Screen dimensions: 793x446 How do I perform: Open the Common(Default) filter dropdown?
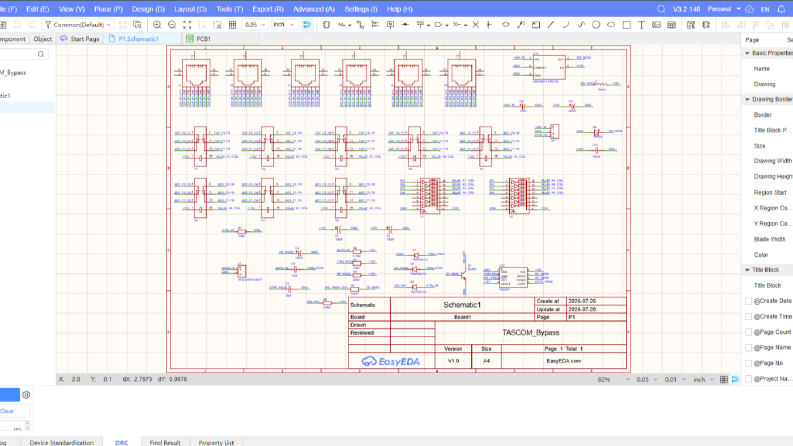coord(78,25)
